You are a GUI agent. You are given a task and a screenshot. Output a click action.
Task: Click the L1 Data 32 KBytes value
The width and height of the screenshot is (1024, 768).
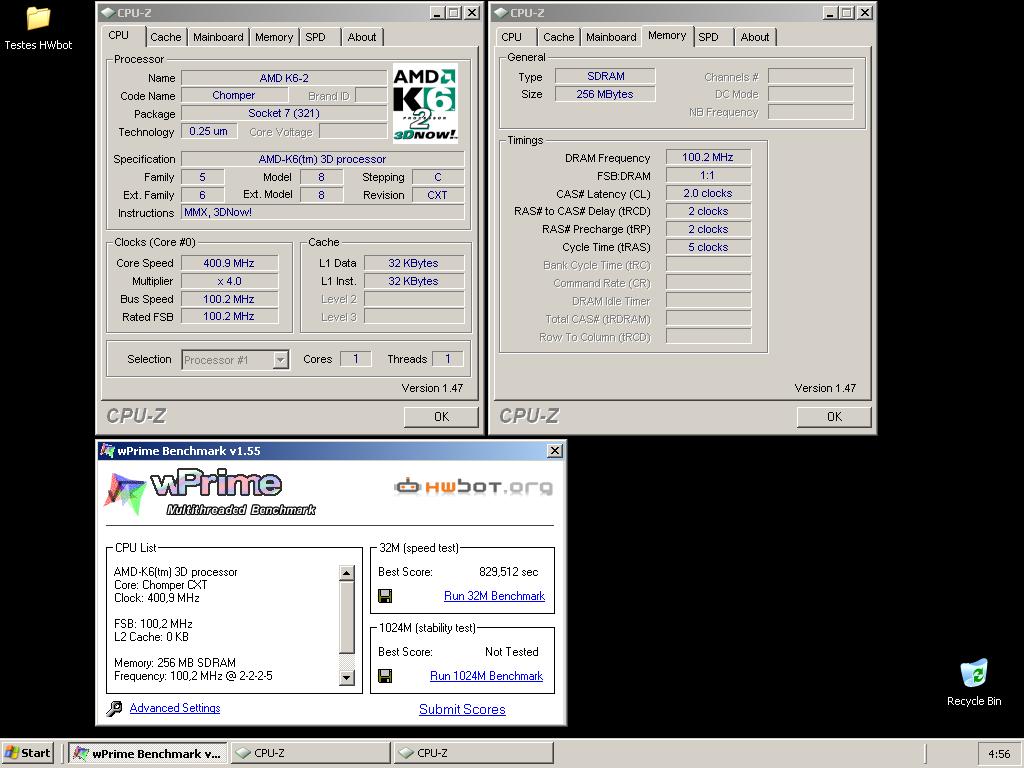(x=414, y=263)
